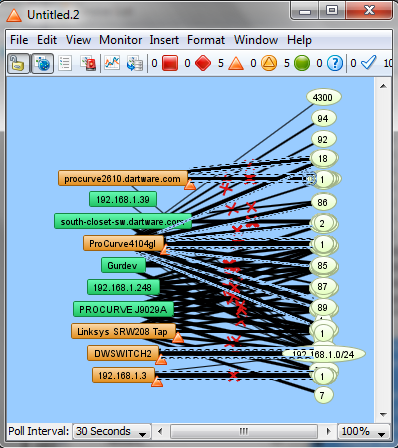The height and width of the screenshot is (448, 398).
Task: Select the DWSWITCH2 device node
Action: click(123, 353)
